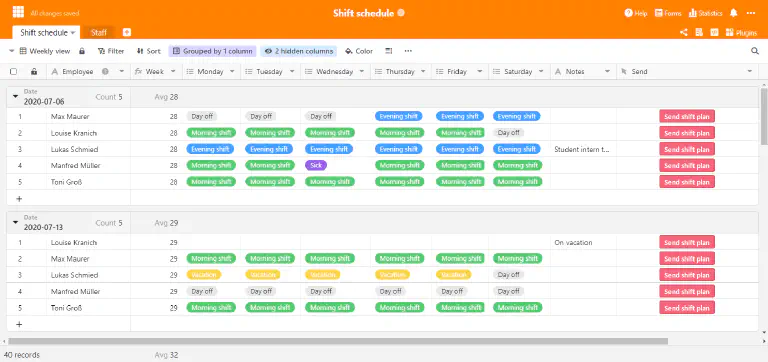Open the 2 hidden columns toggle
Screen dimensions: 768x362
pyautogui.click(x=298, y=51)
